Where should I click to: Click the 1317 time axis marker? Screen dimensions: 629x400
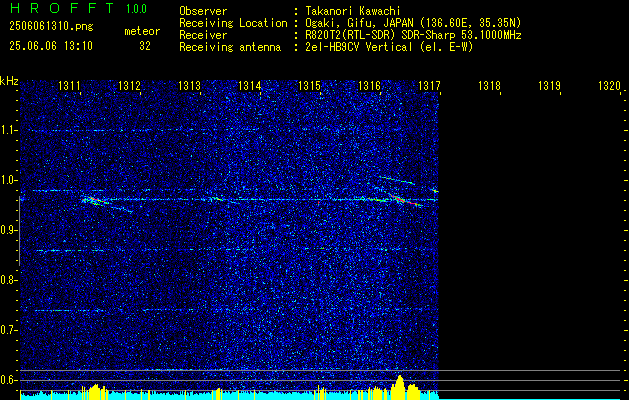point(429,85)
